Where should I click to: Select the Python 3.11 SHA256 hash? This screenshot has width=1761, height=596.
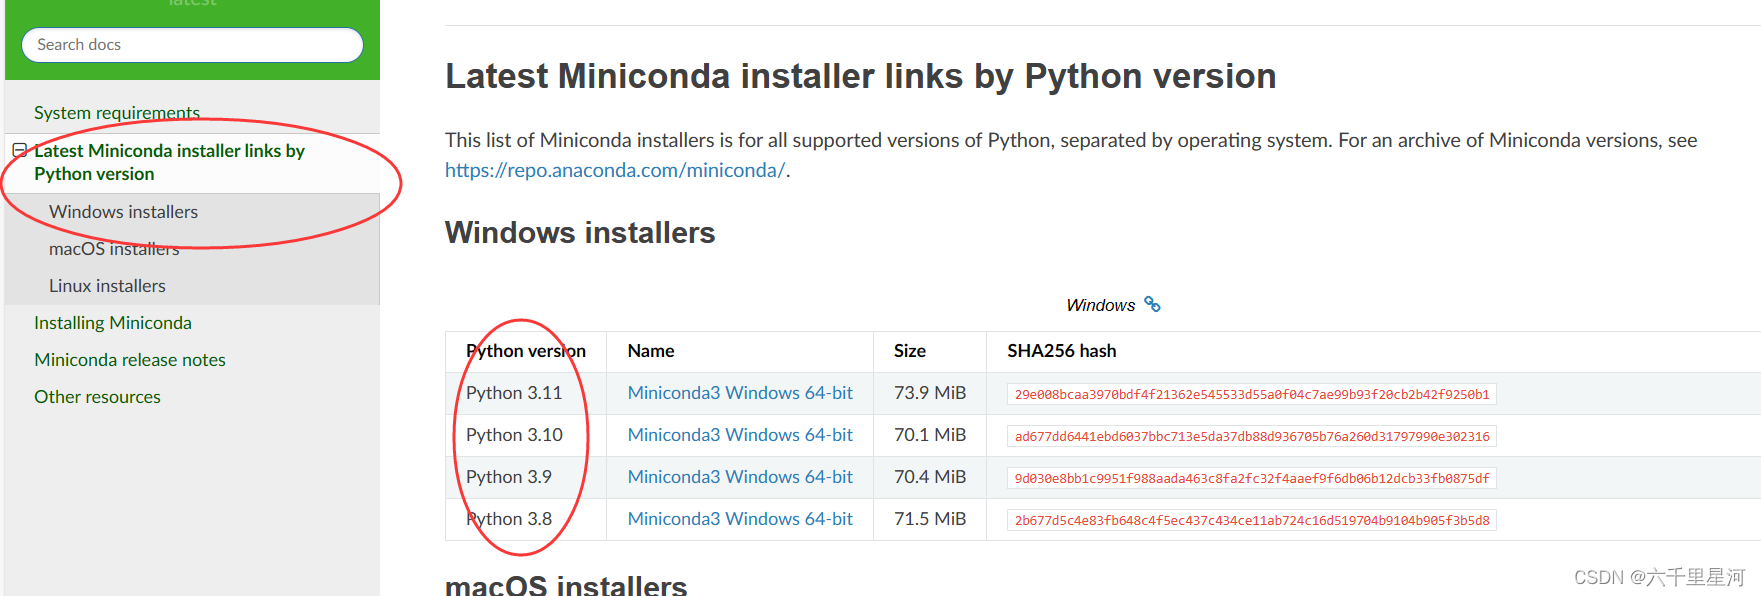[1252, 395]
